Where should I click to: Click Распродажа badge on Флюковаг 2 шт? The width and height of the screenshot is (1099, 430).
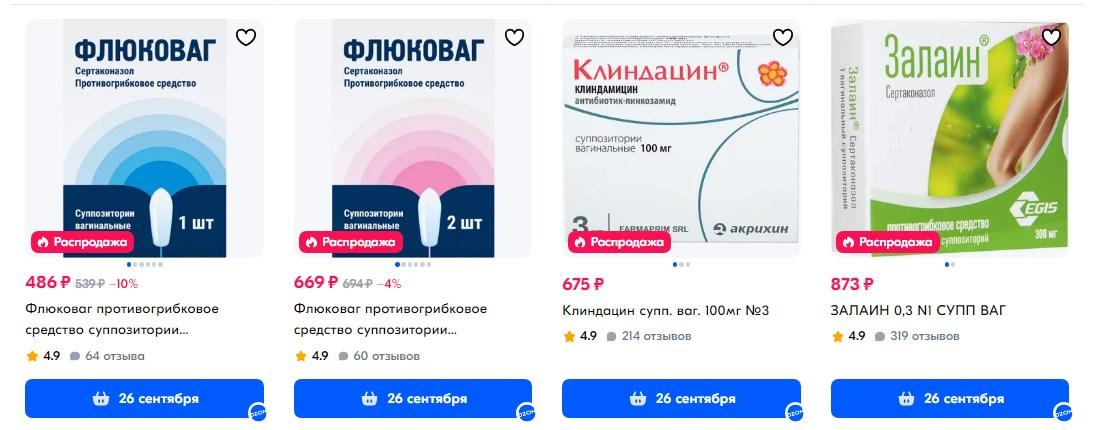350,242
